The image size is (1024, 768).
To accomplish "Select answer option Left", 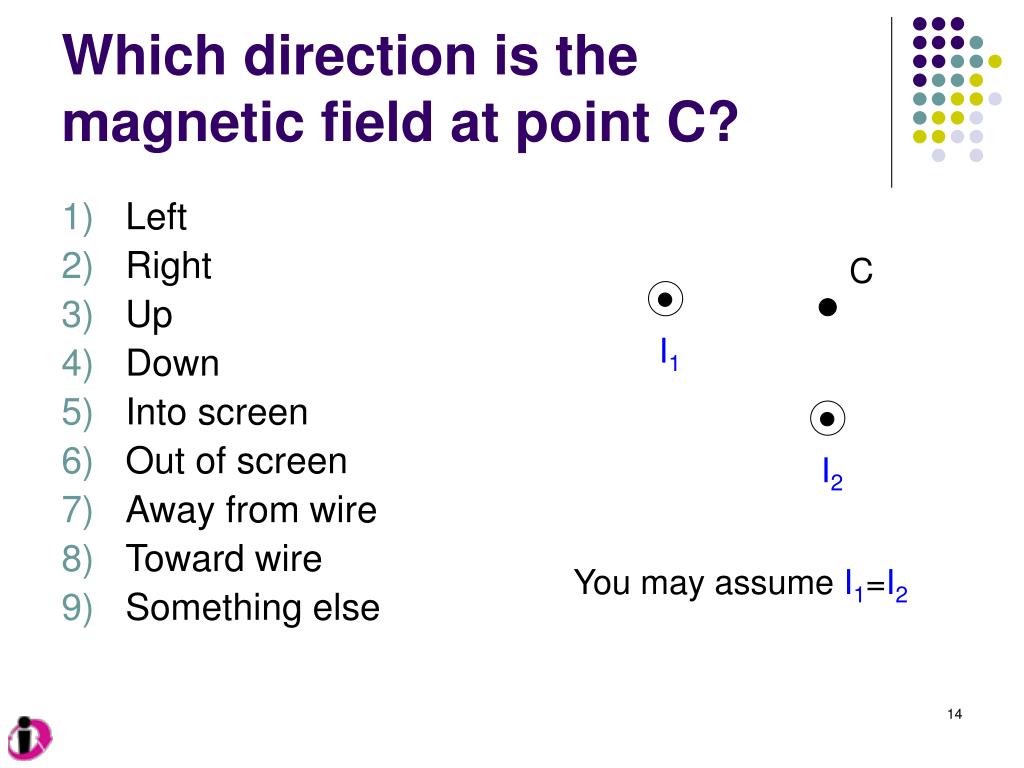I will (156, 217).
